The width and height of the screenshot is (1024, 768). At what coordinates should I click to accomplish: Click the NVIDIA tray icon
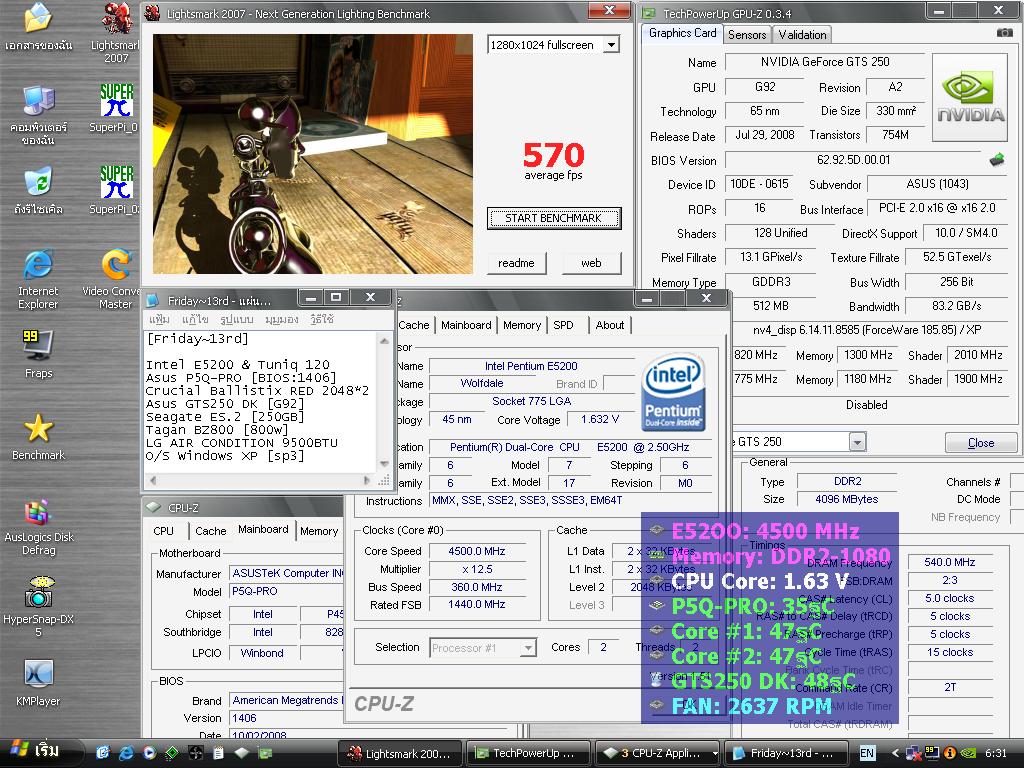[x=969, y=753]
